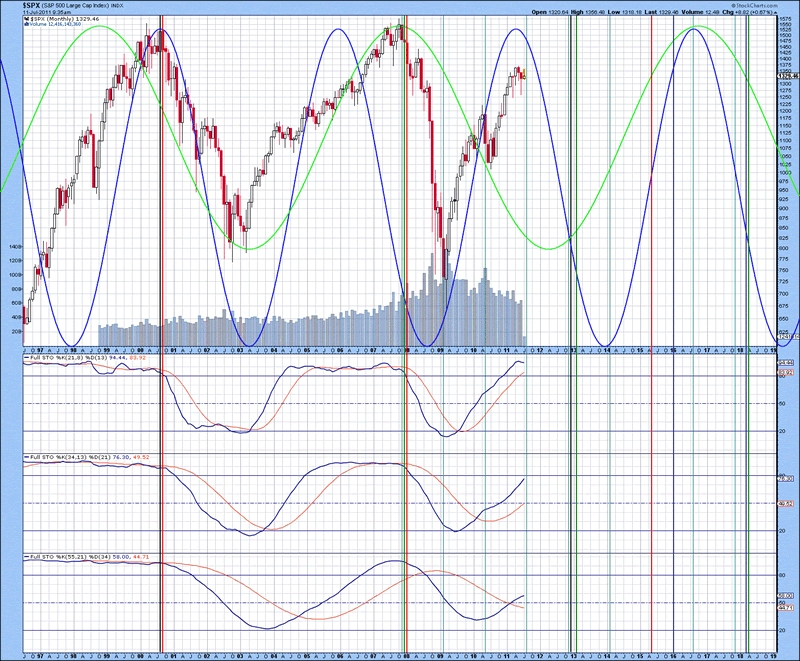Click the 800 price level on right axis

[783, 248]
